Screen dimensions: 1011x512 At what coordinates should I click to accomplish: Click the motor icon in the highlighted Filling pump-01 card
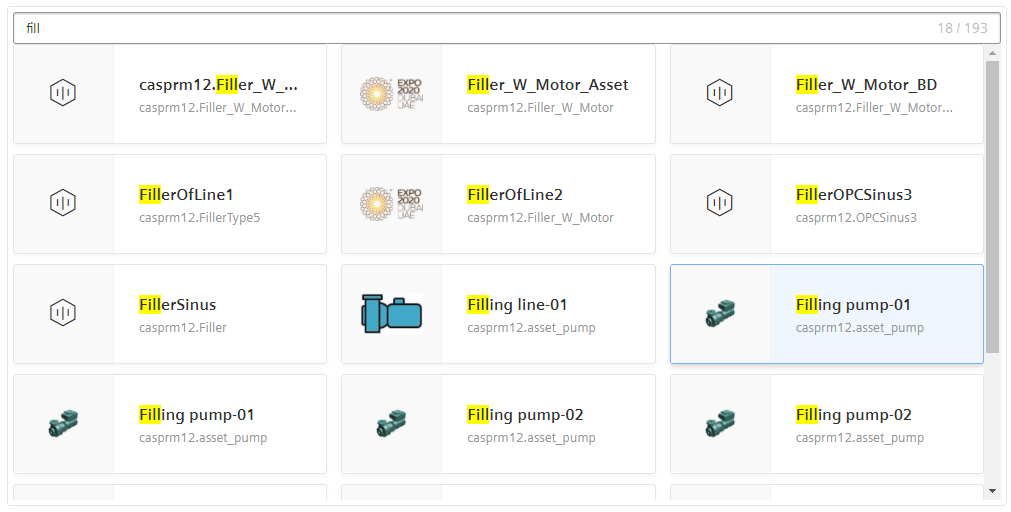pyautogui.click(x=720, y=313)
